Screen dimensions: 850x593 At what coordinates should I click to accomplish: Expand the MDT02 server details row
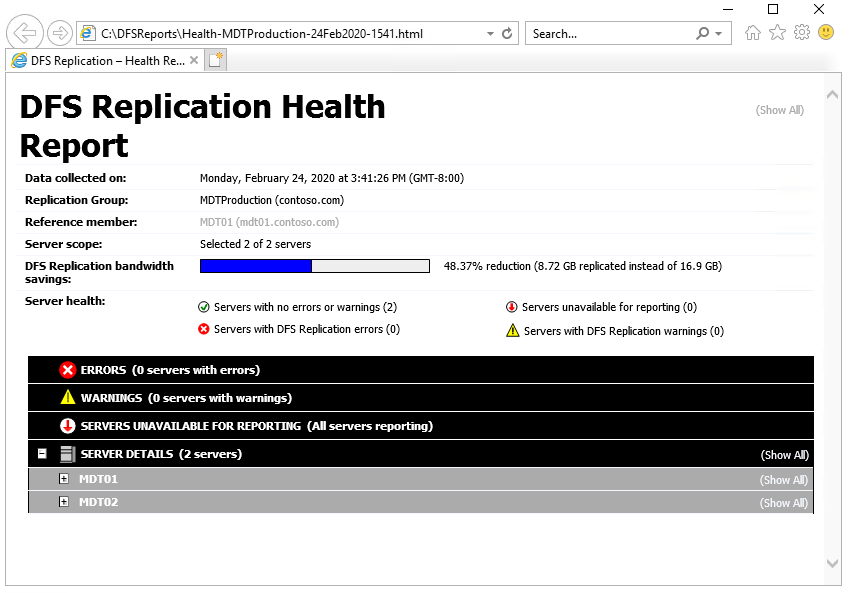point(64,502)
